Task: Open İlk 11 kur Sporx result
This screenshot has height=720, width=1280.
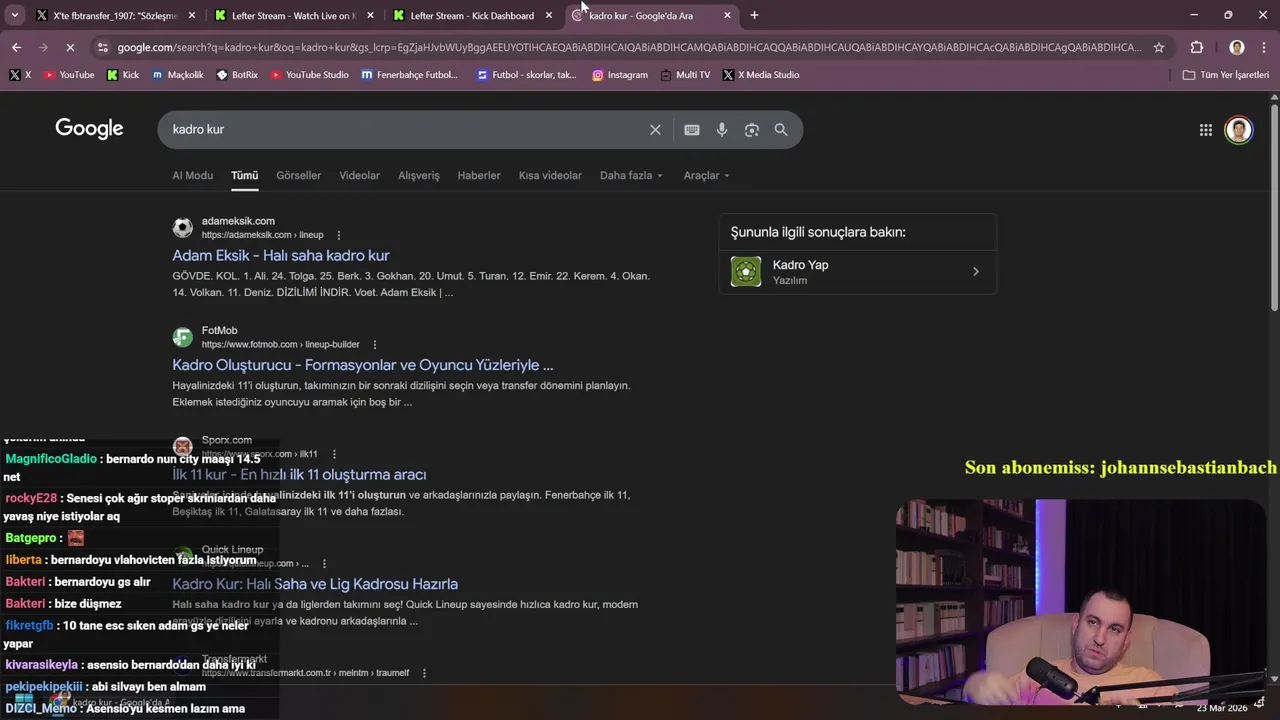Action: click(x=299, y=475)
